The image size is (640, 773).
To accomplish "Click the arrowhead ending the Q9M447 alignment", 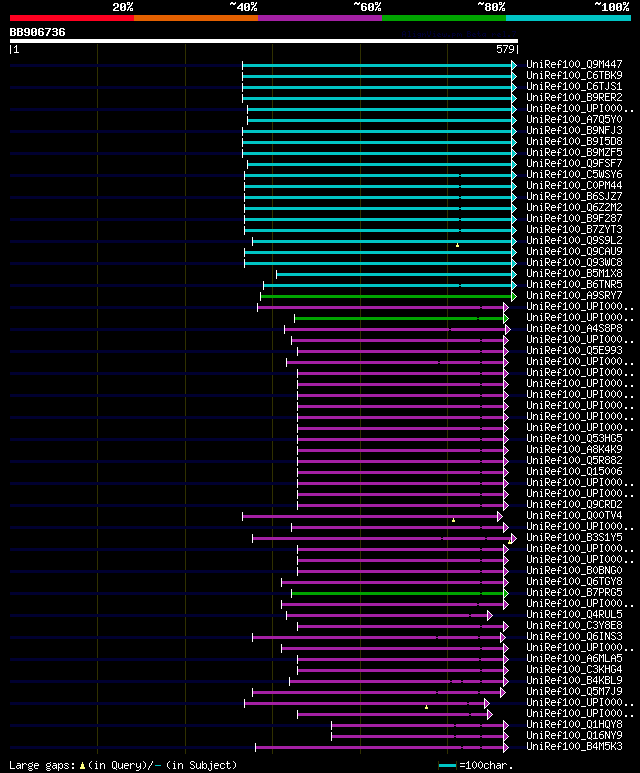I will [514, 65].
